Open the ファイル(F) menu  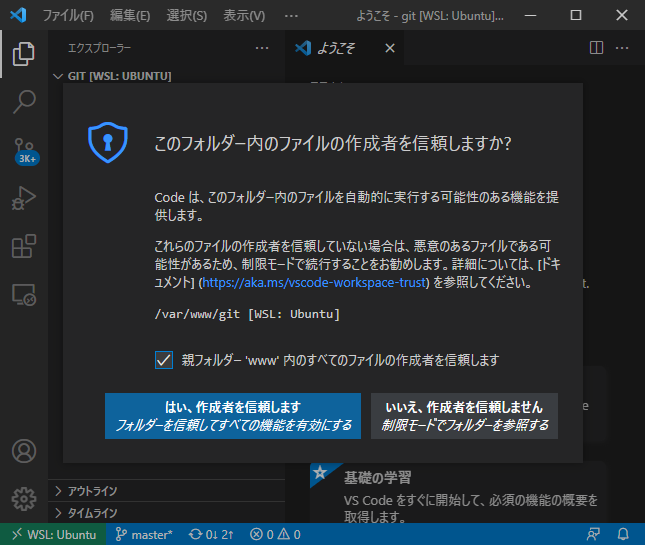click(x=68, y=16)
